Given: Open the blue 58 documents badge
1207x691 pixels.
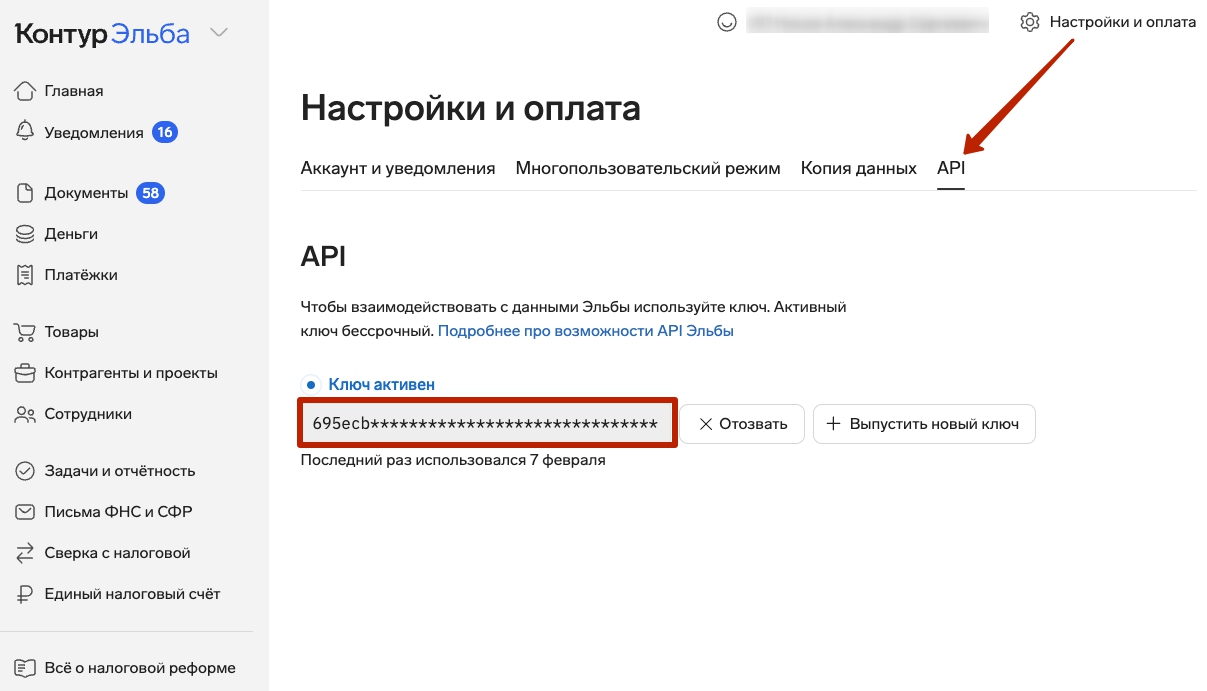Looking at the screenshot, I should (151, 193).
